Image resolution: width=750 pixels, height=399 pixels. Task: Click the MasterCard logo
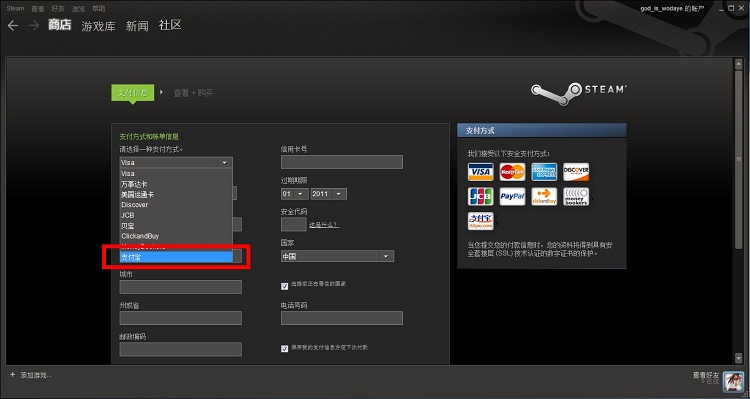(512, 172)
